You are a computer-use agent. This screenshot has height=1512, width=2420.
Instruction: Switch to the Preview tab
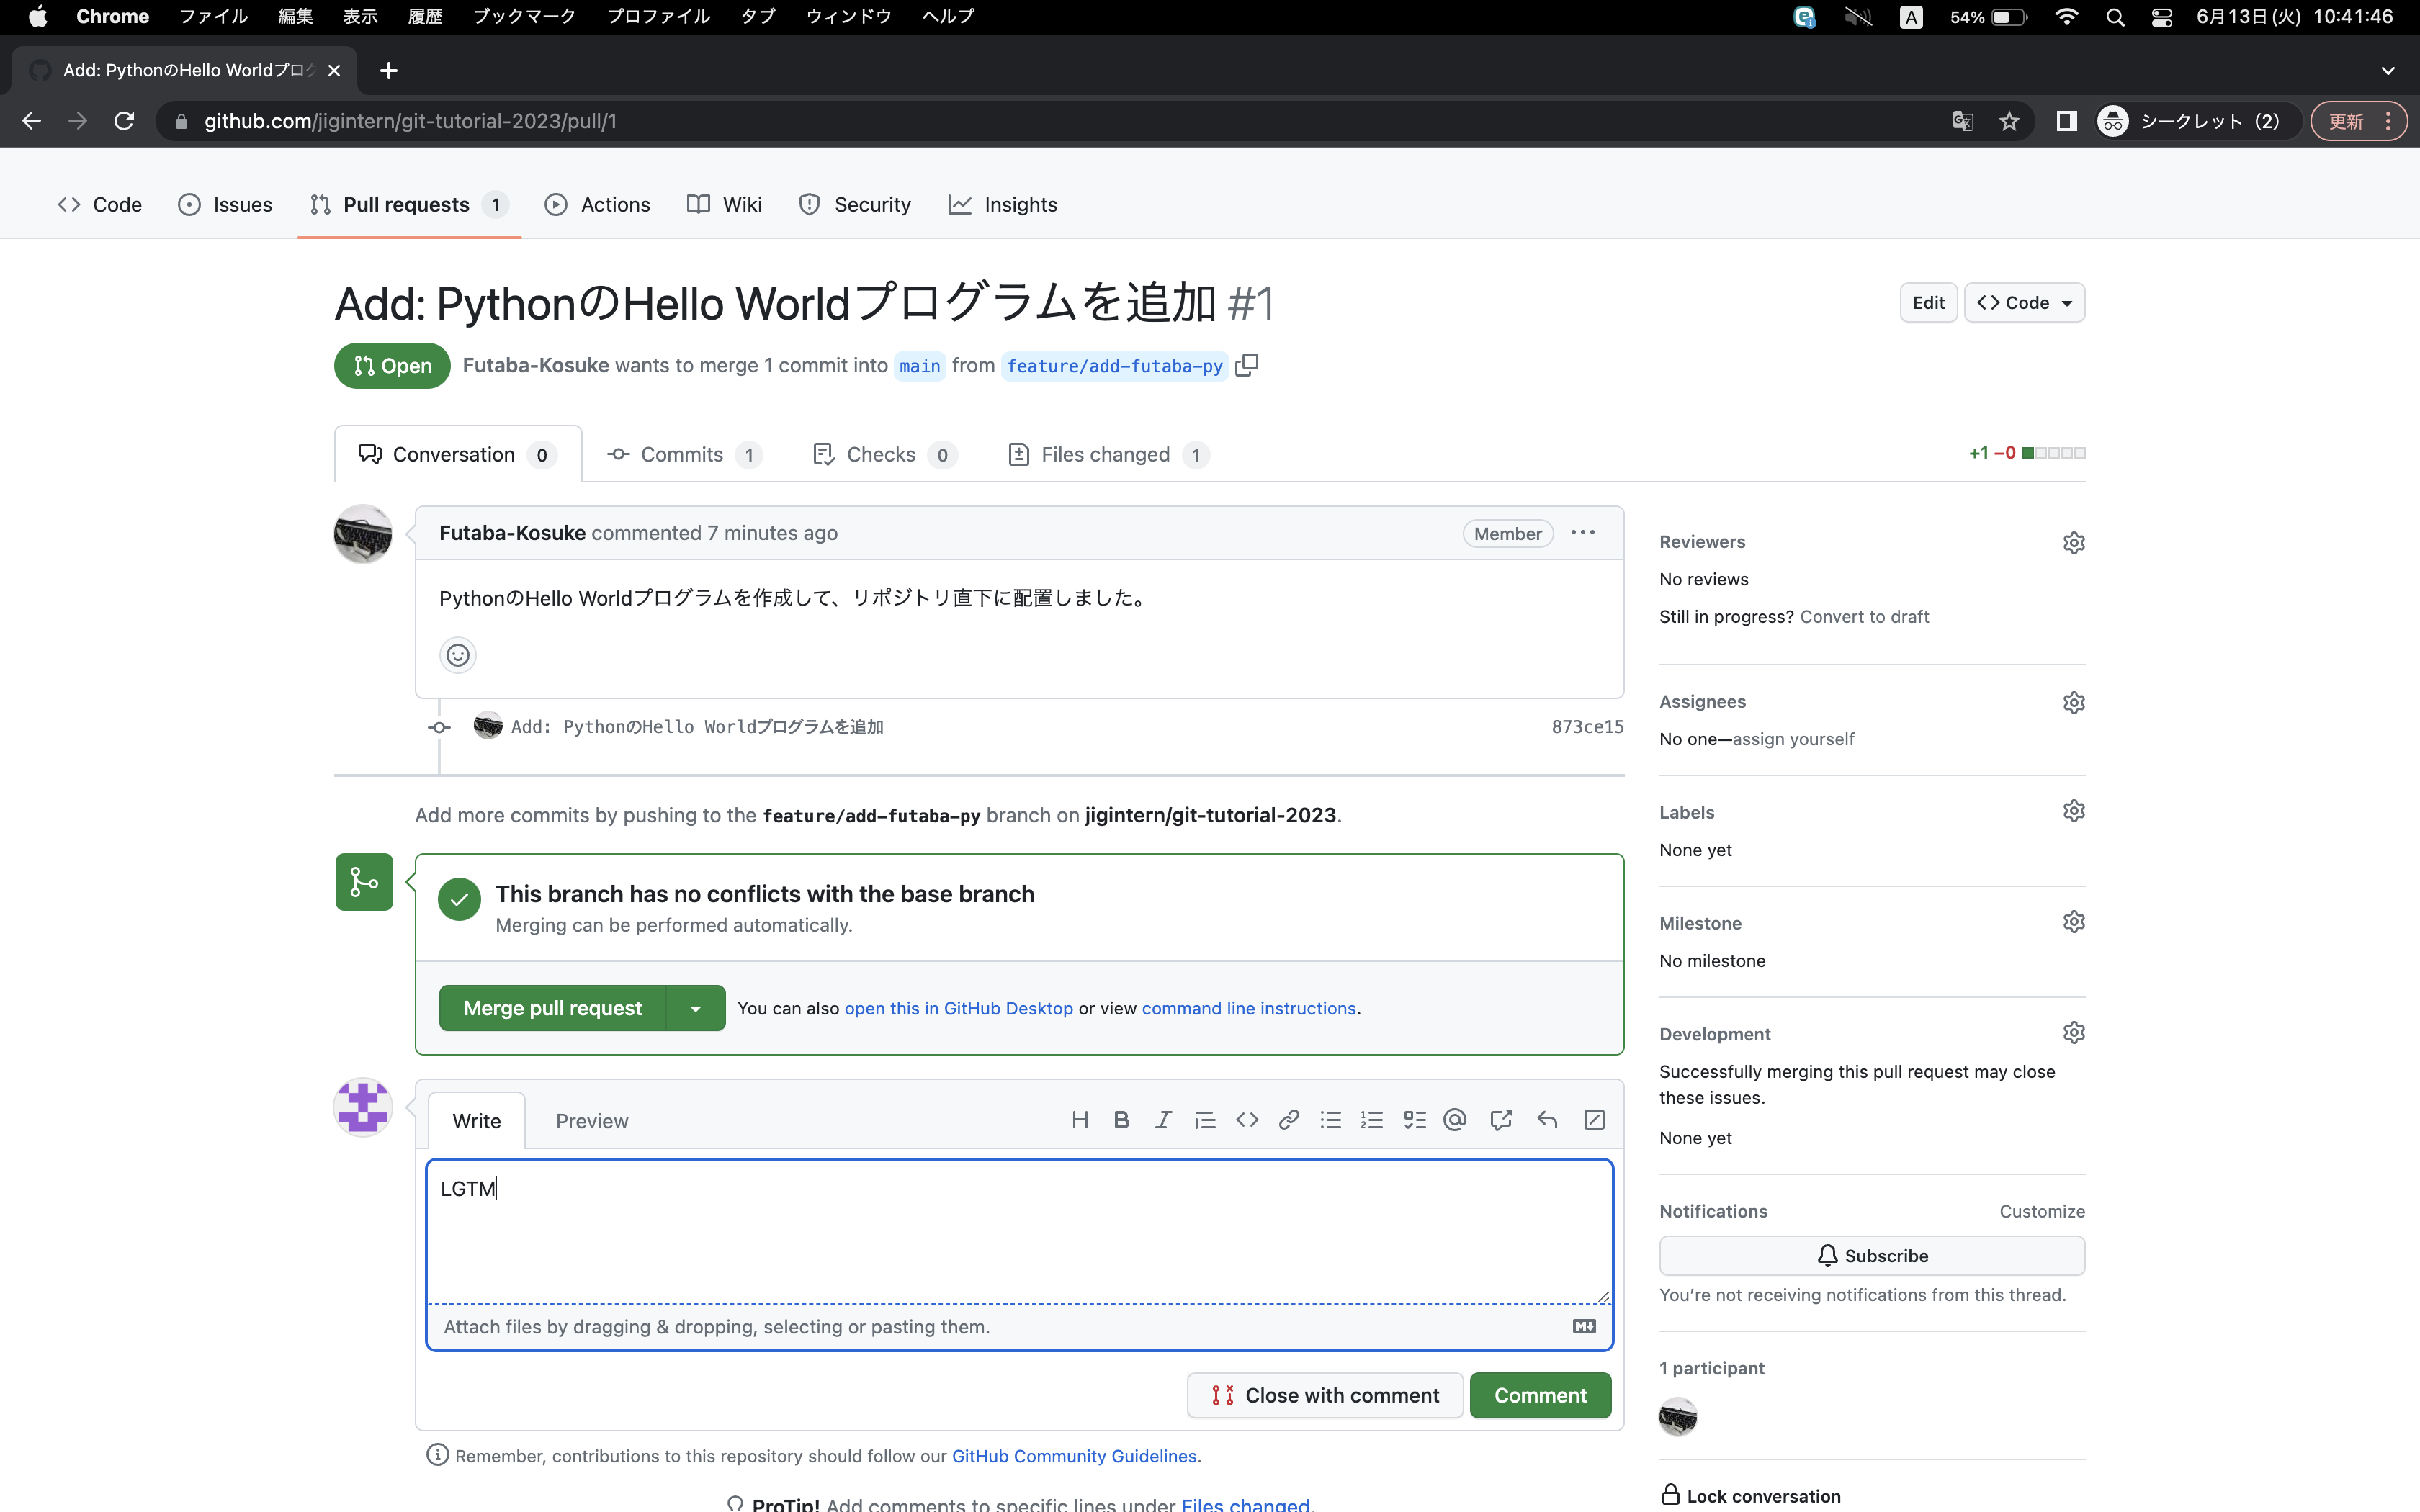(592, 1121)
